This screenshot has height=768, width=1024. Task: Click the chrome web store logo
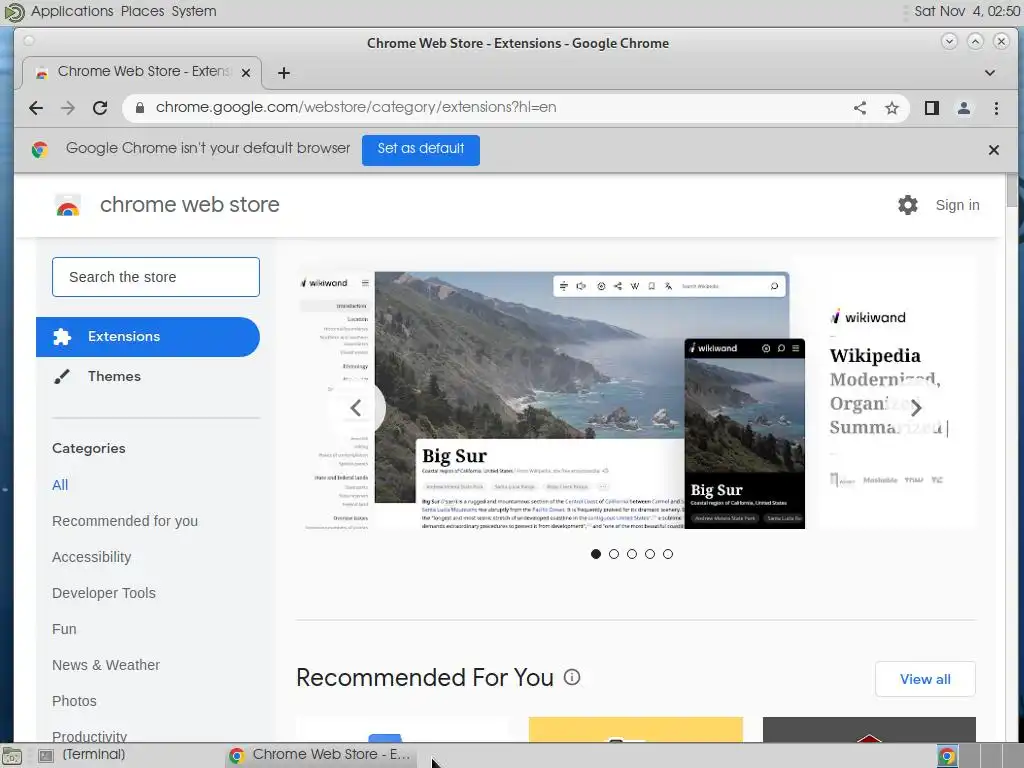[x=67, y=206]
